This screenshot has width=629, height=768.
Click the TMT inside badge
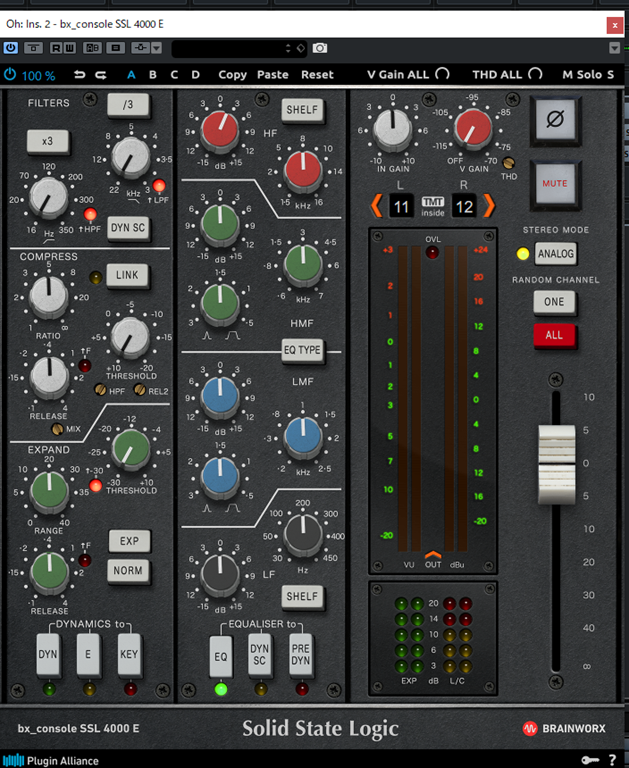[x=433, y=206]
